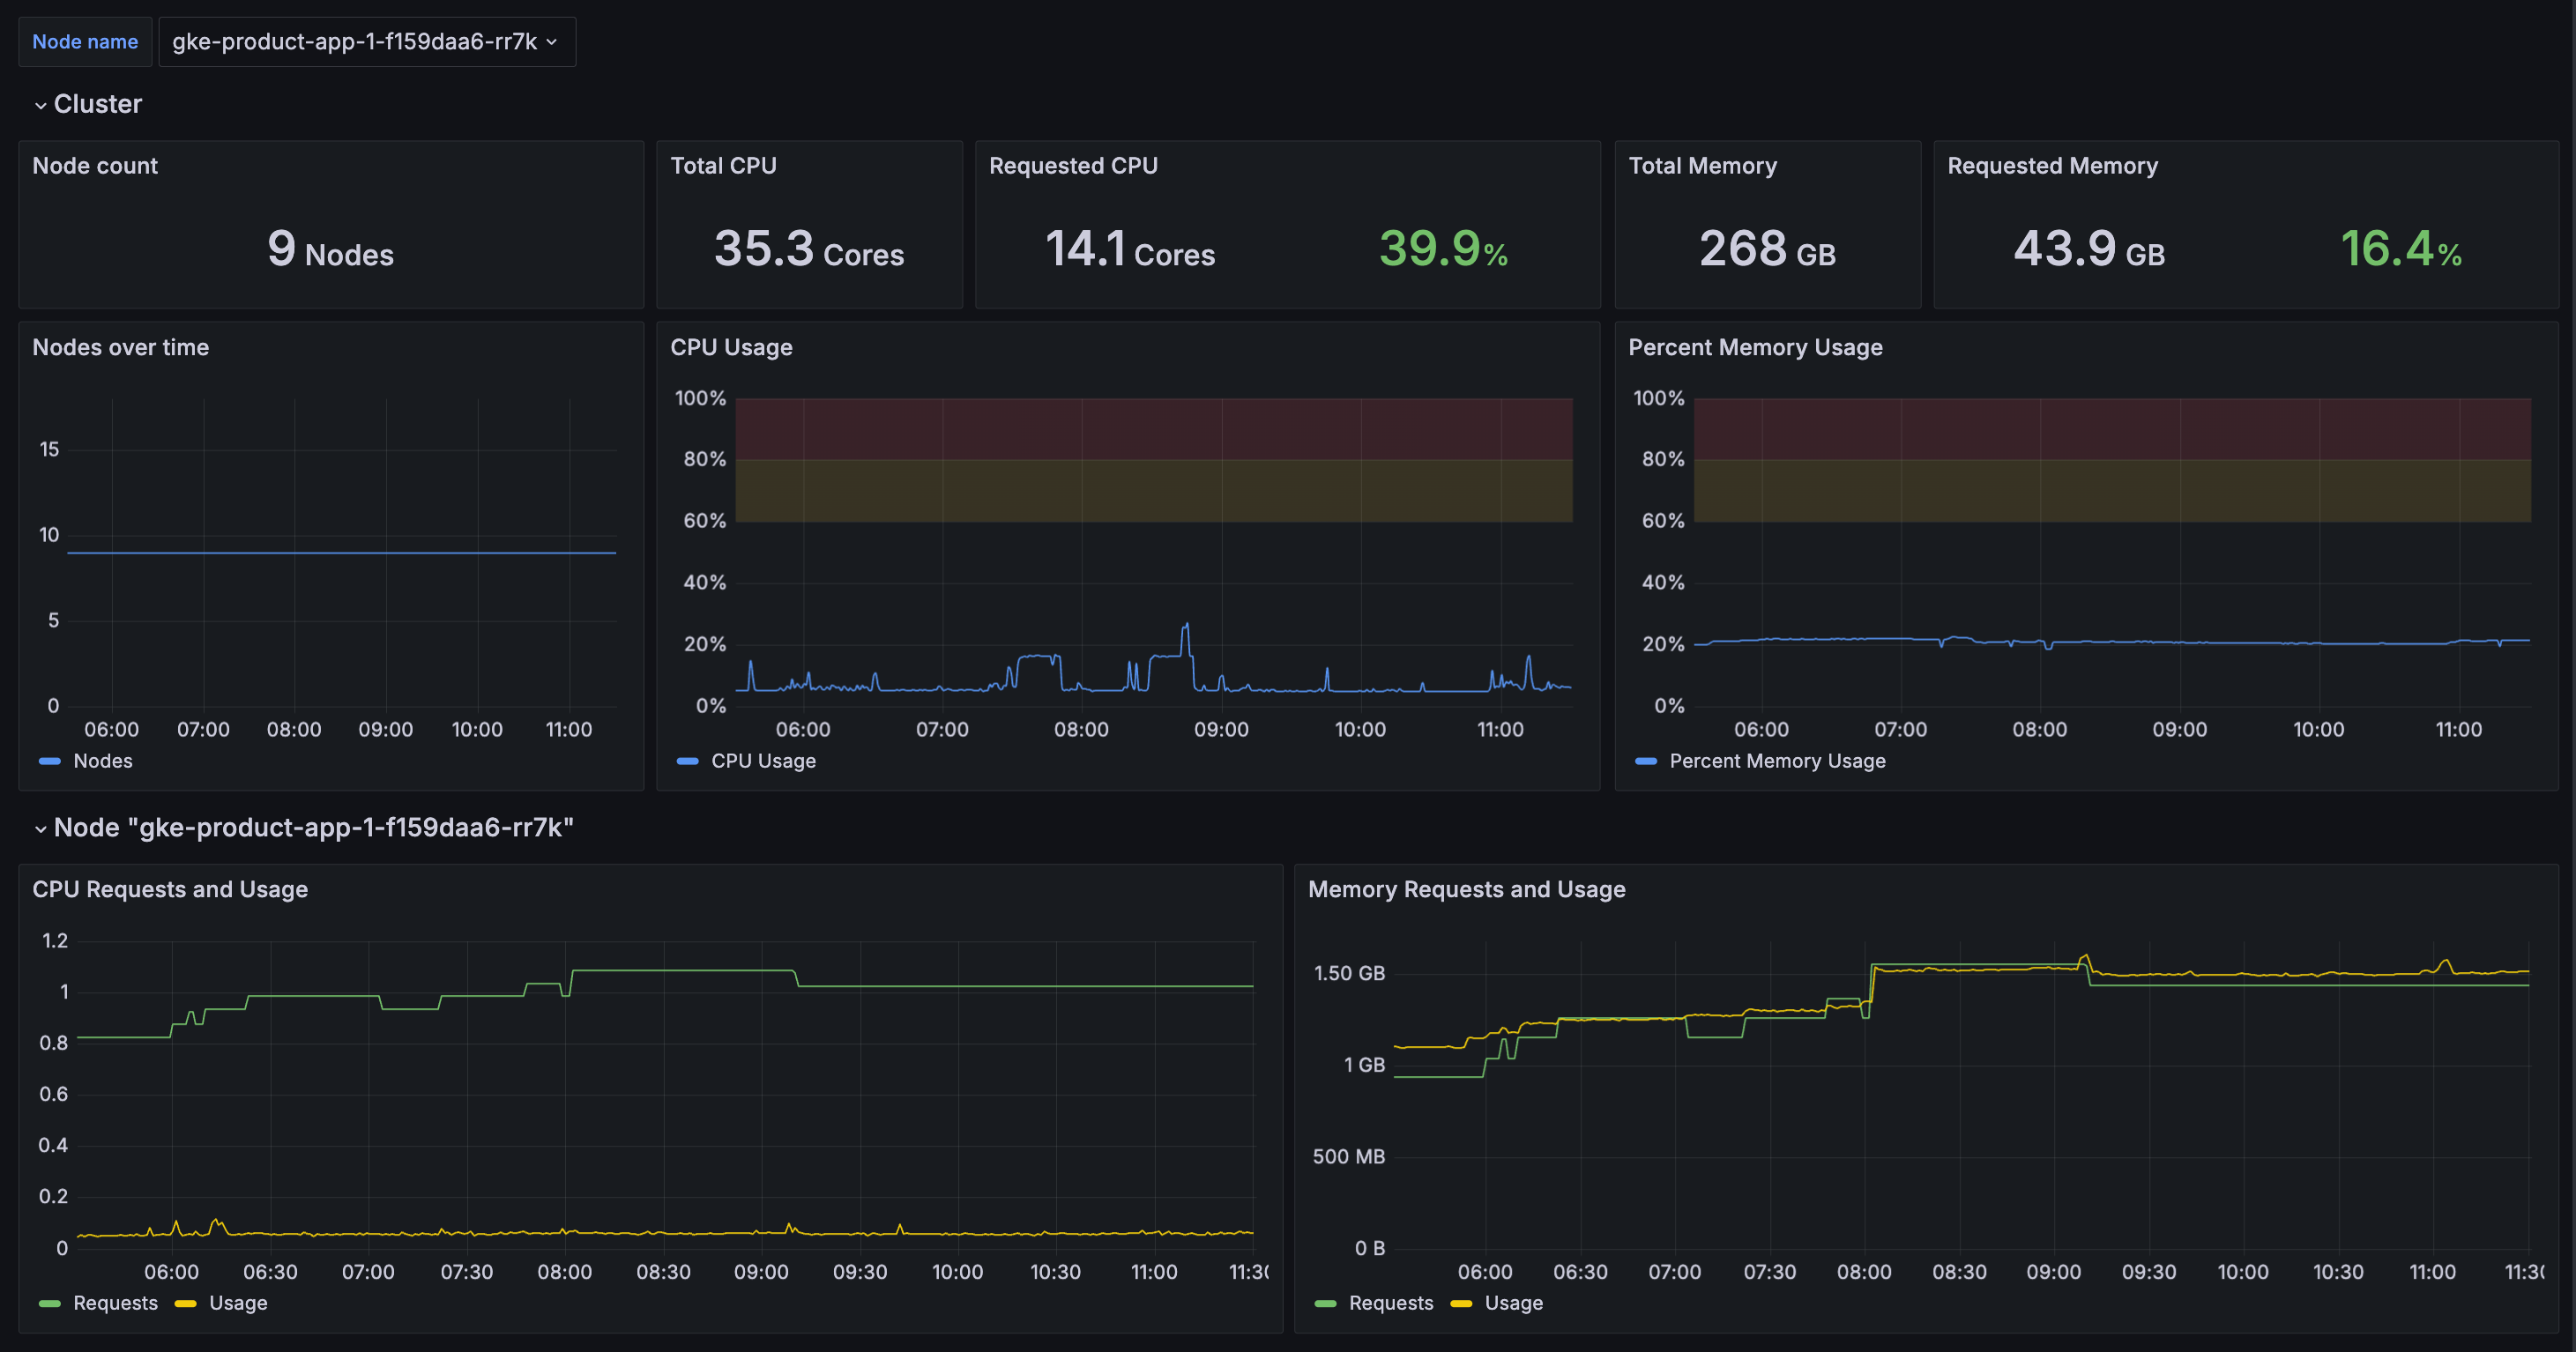The width and height of the screenshot is (2576, 1352).
Task: Open the Total CPU panel title menu
Action: coord(723,166)
